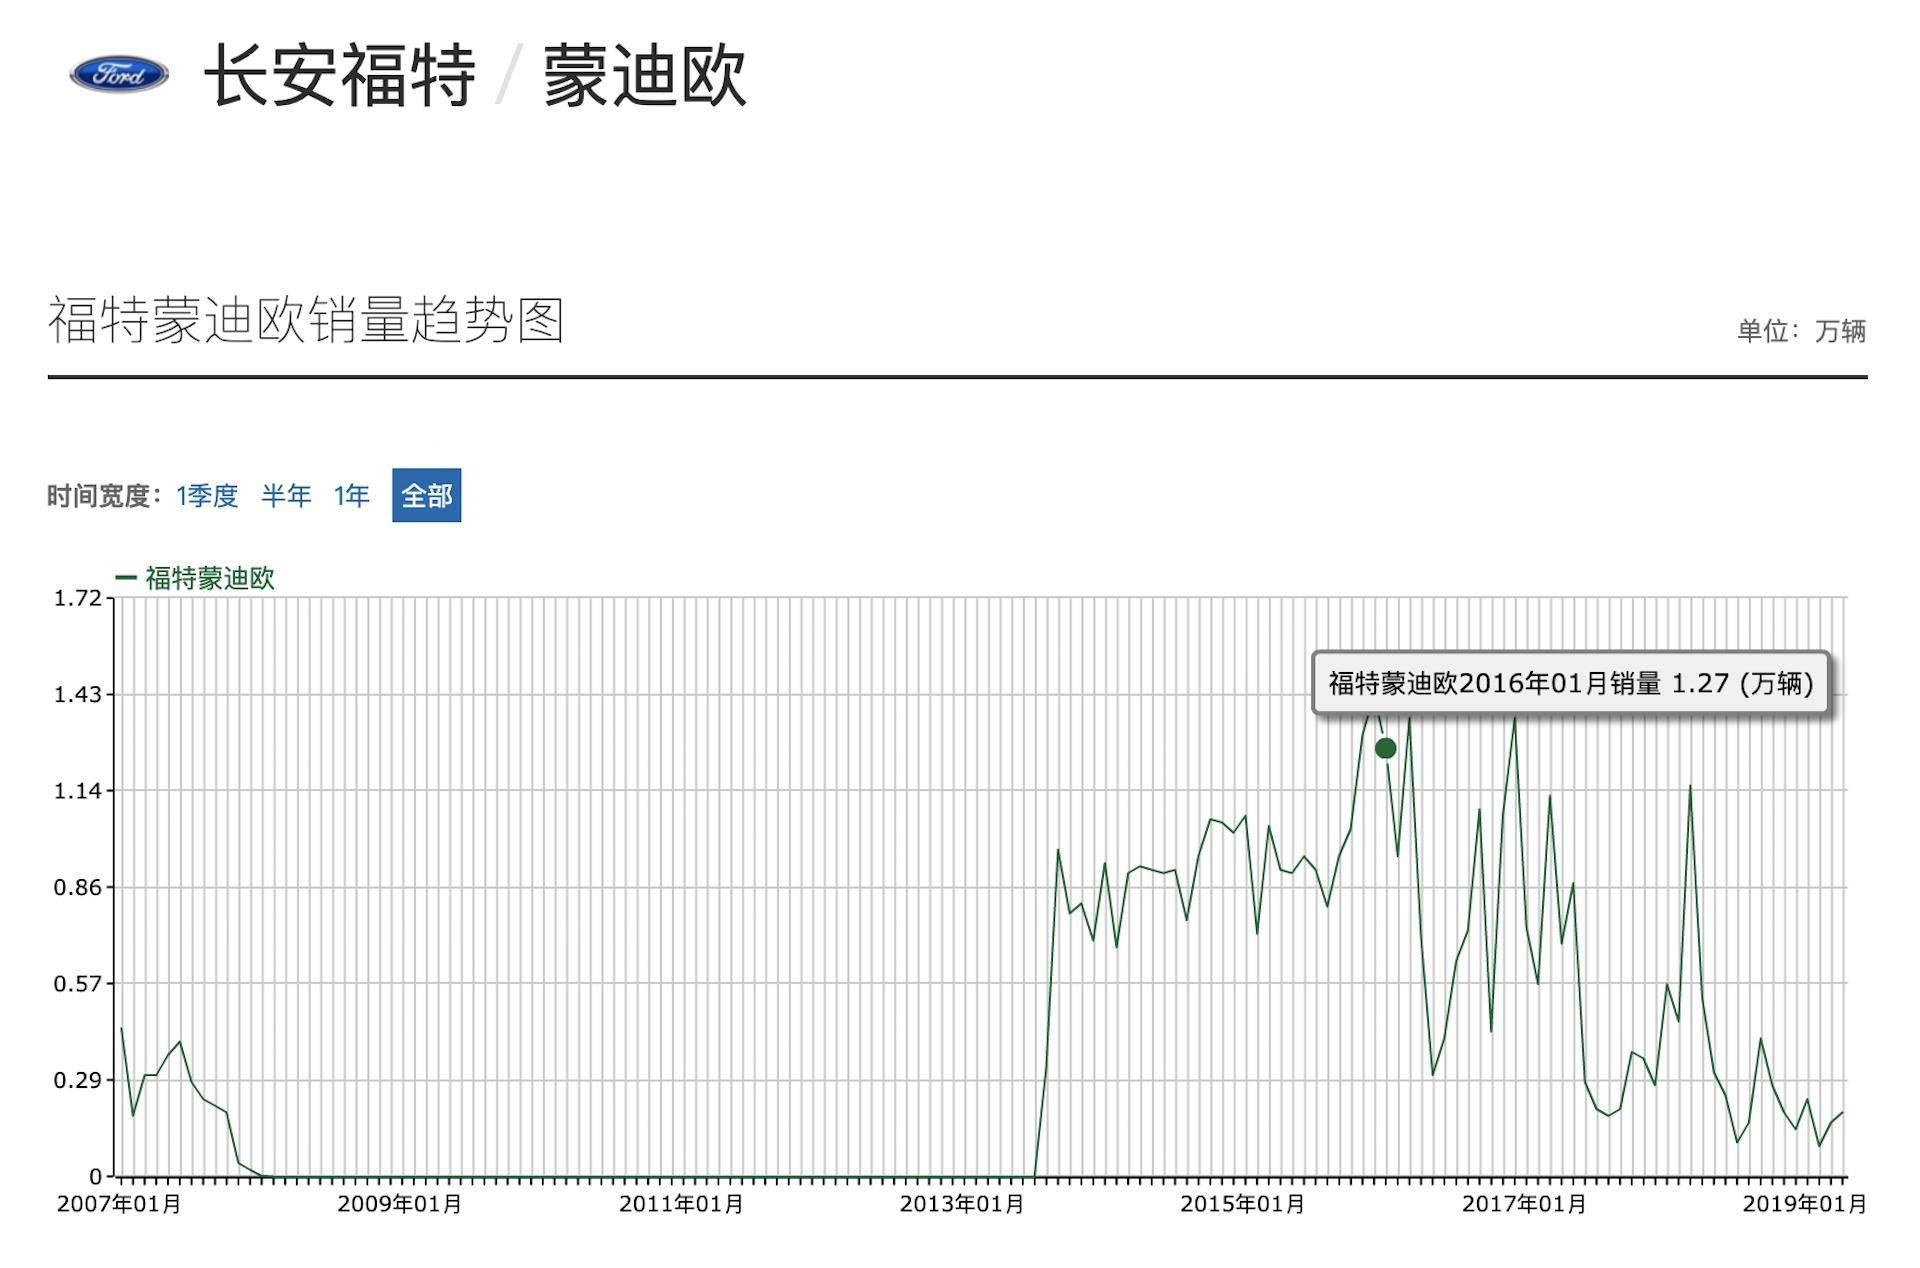Toggle the 福特蒙迪欧 legend series

195,578
